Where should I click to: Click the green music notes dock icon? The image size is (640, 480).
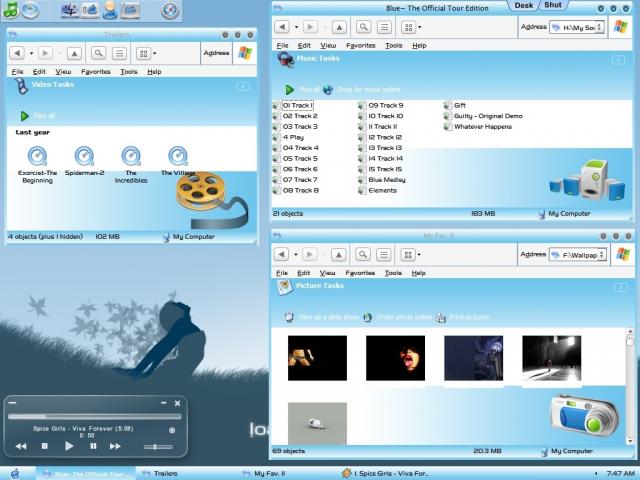coord(10,10)
